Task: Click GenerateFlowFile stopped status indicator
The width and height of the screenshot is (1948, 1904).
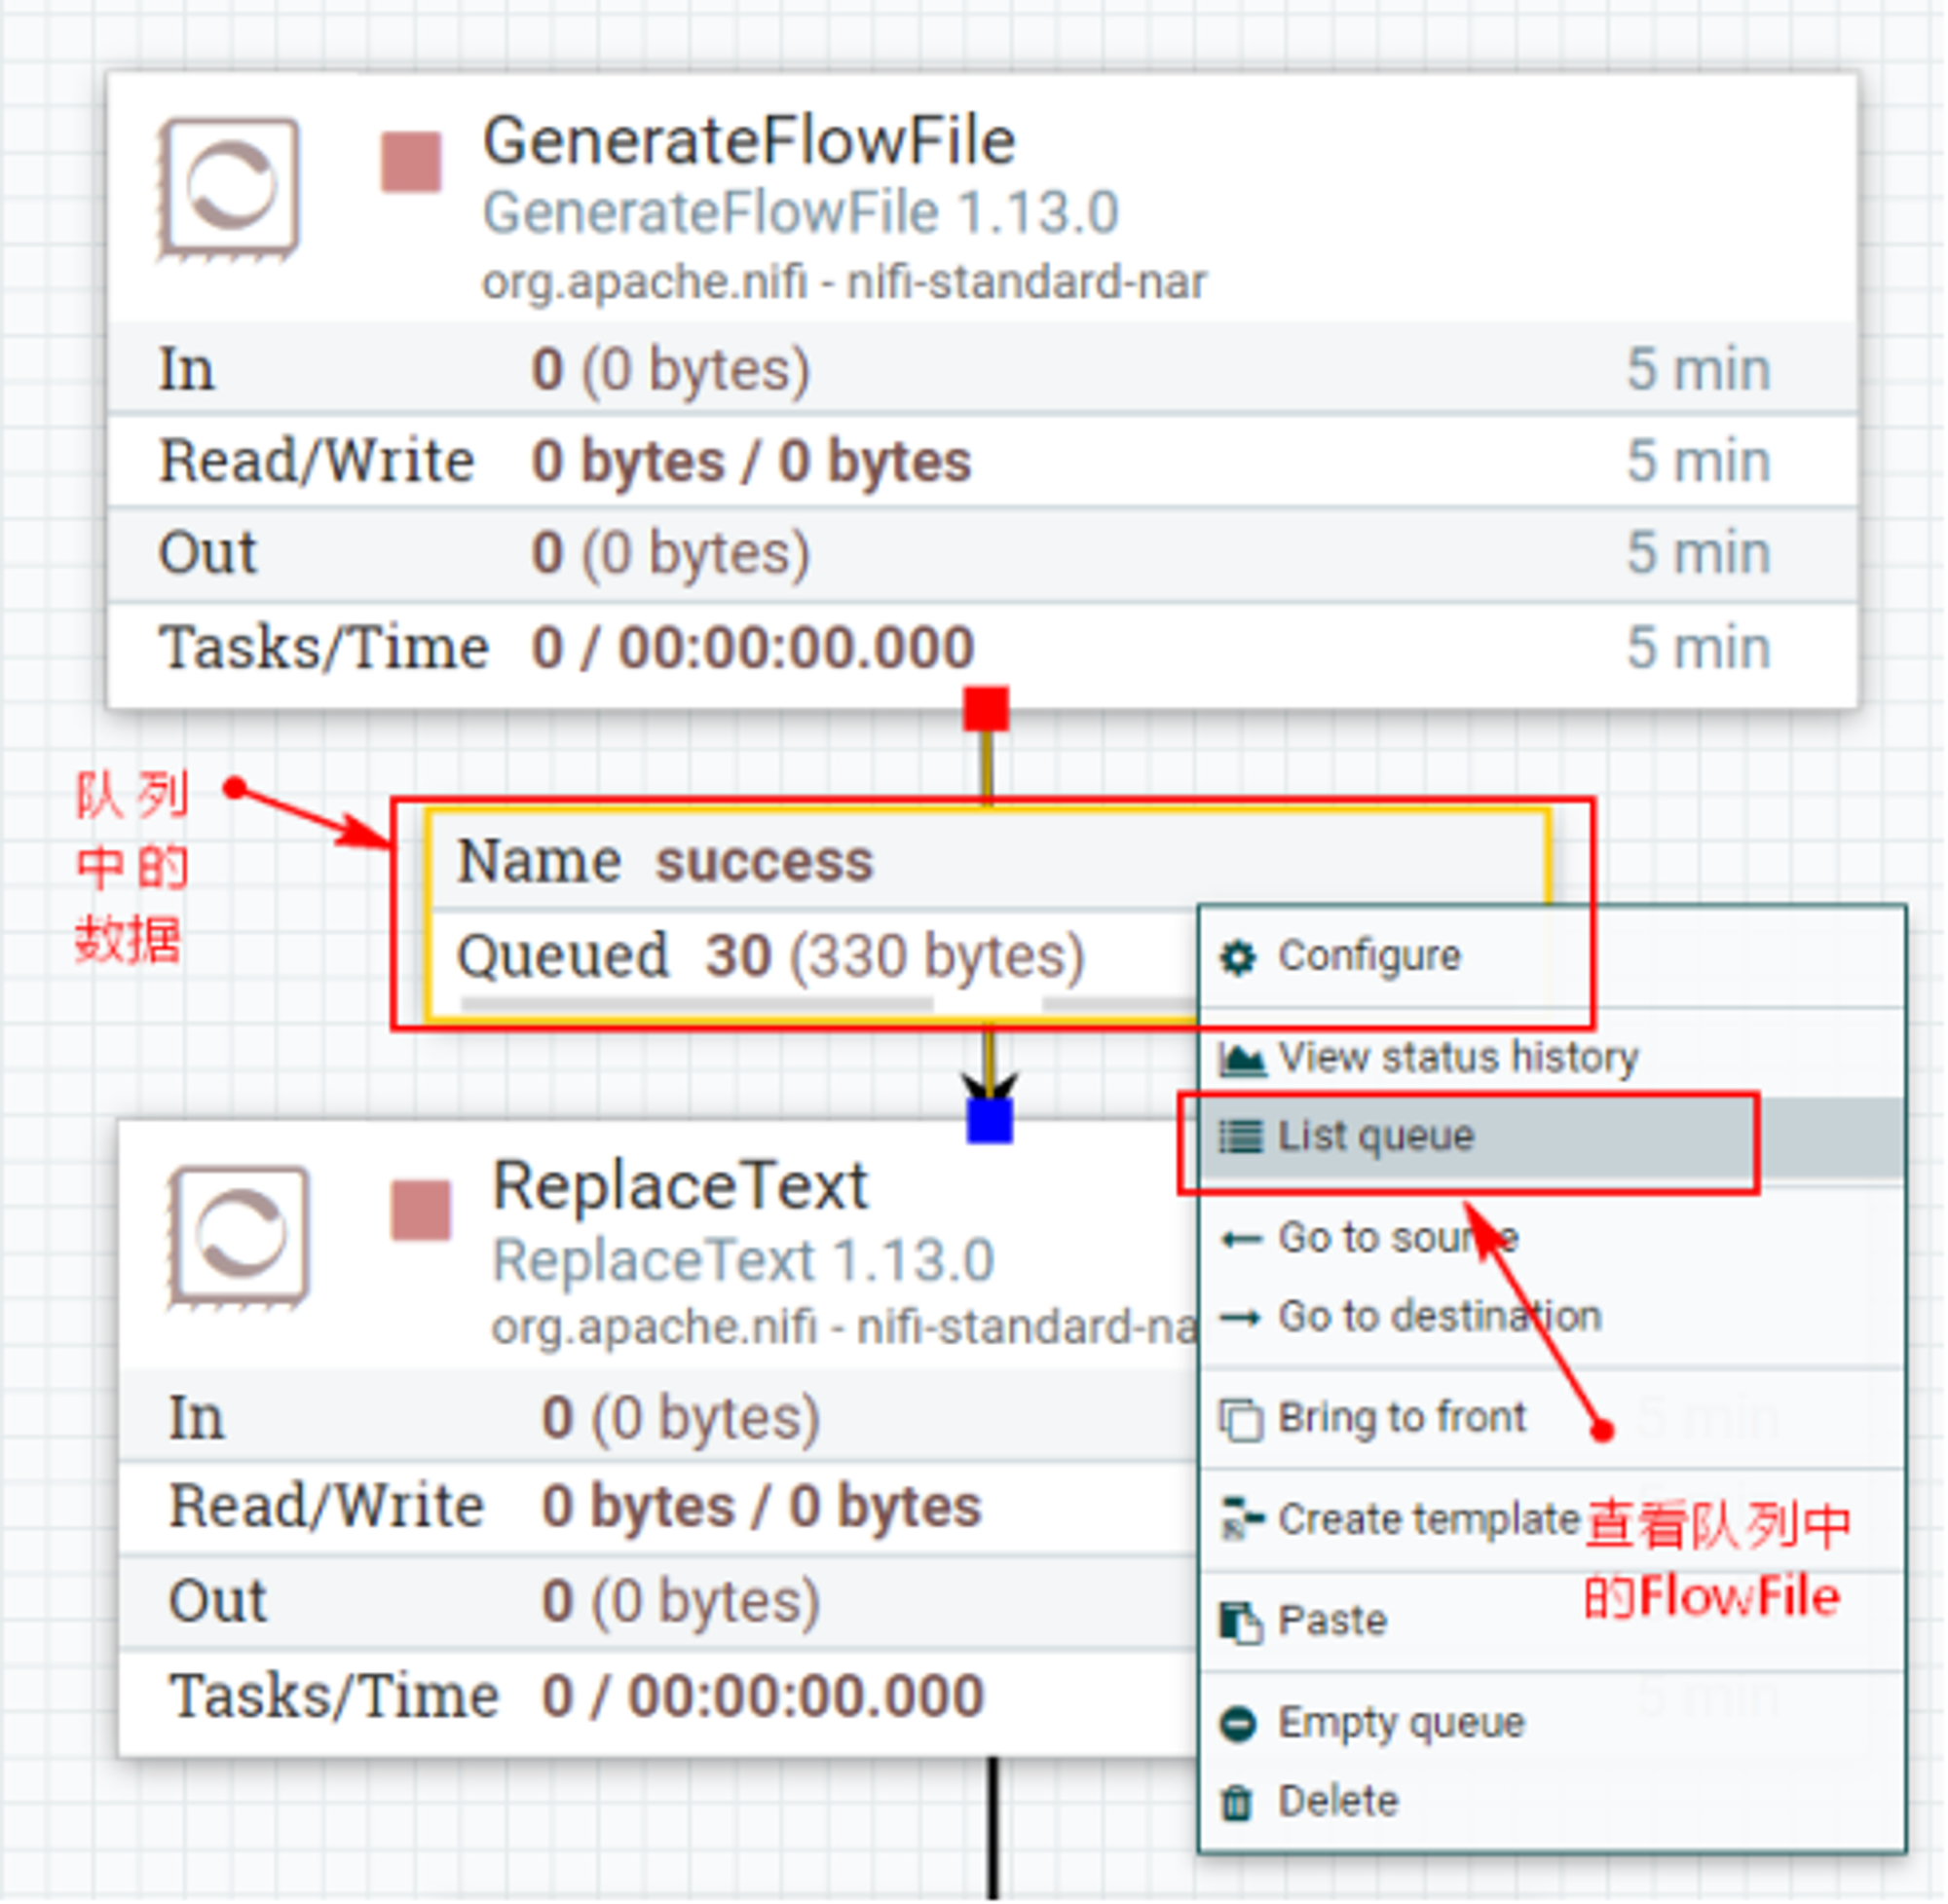Action: point(412,162)
